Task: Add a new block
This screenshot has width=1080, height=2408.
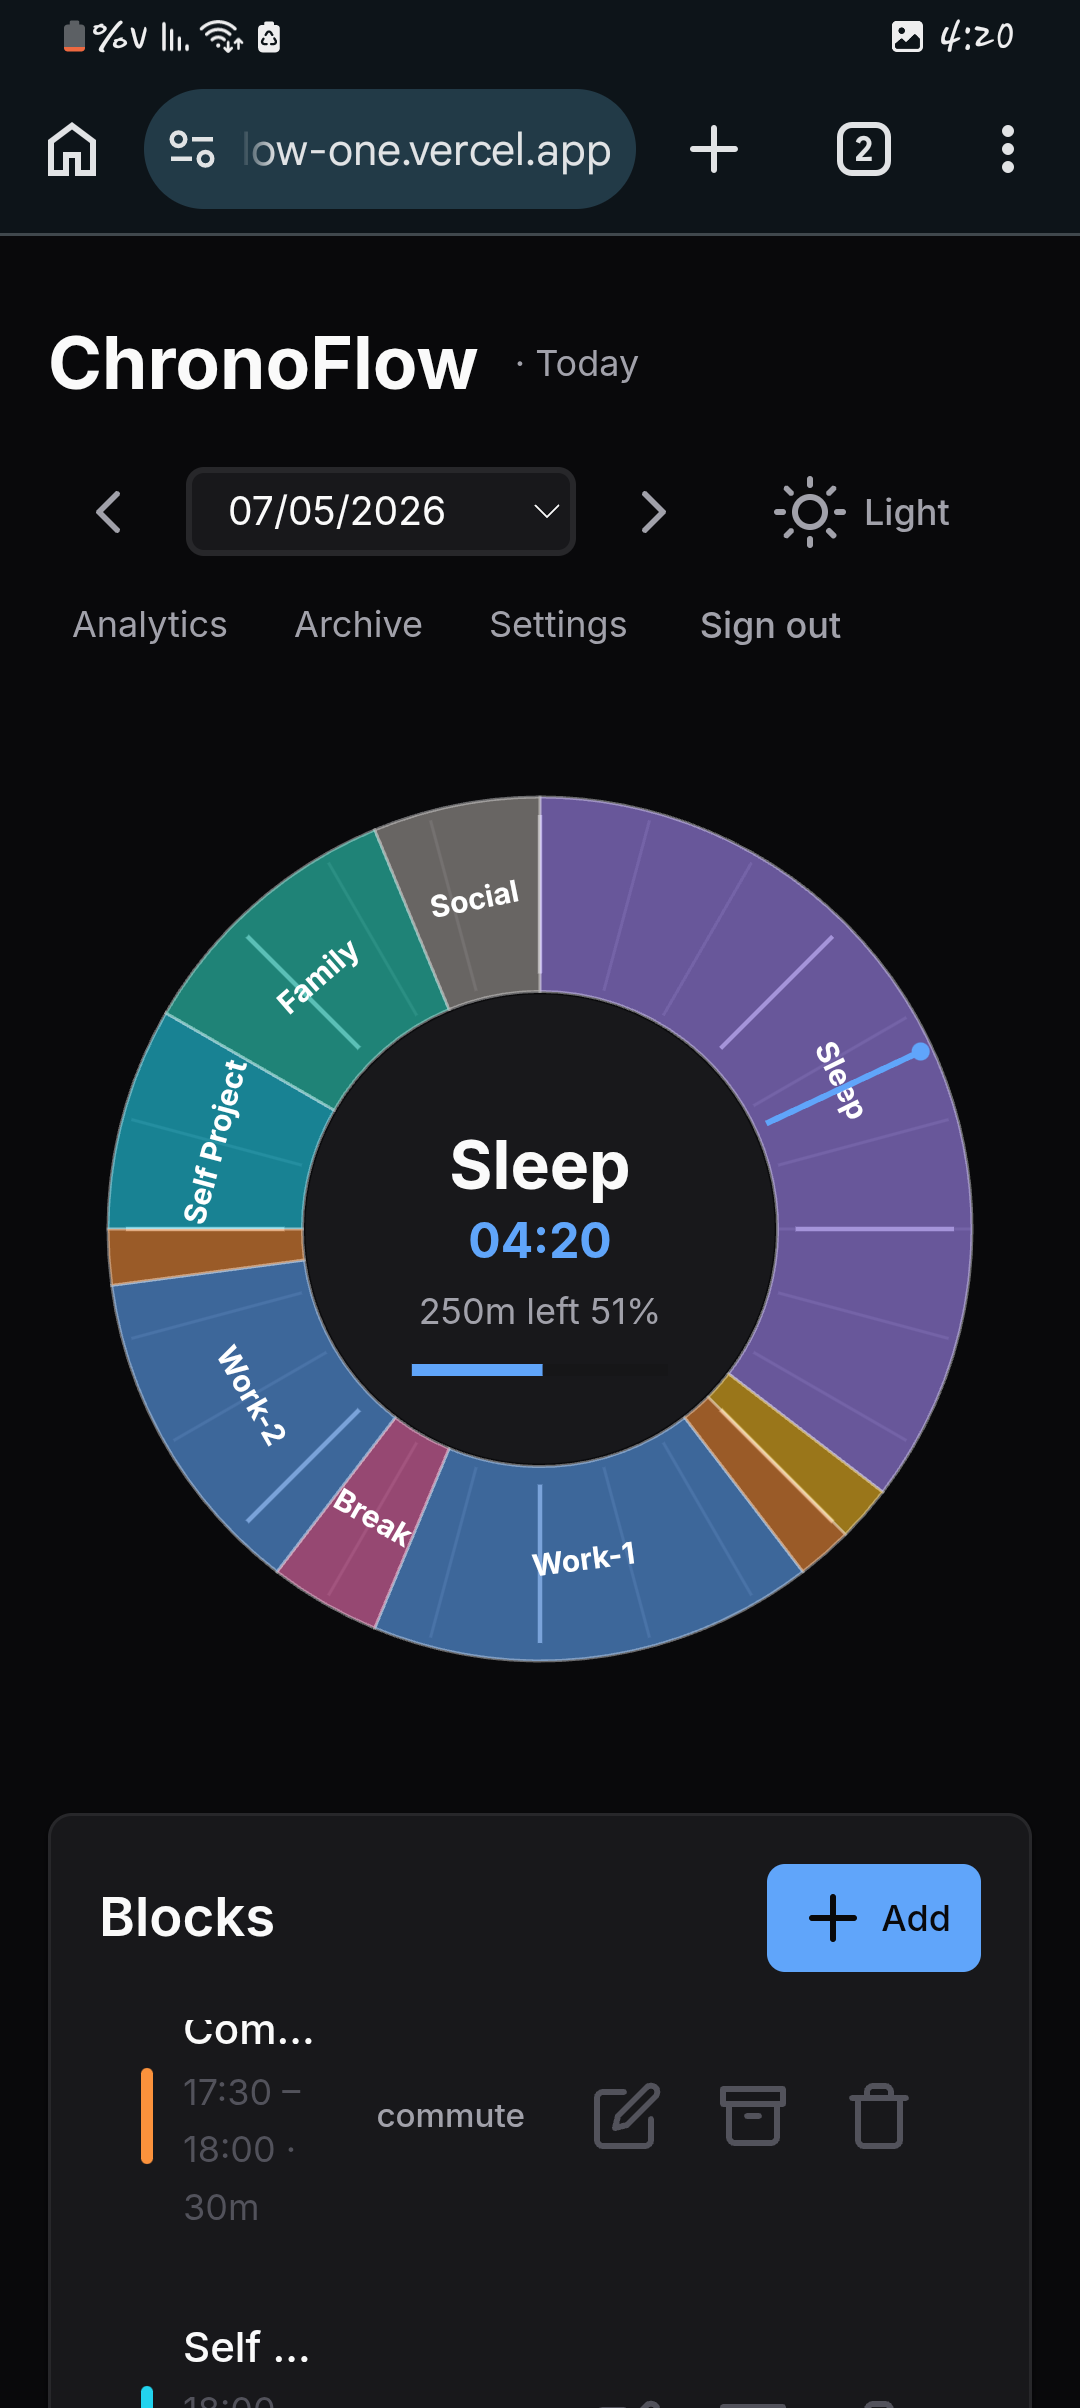Action: [x=873, y=1918]
